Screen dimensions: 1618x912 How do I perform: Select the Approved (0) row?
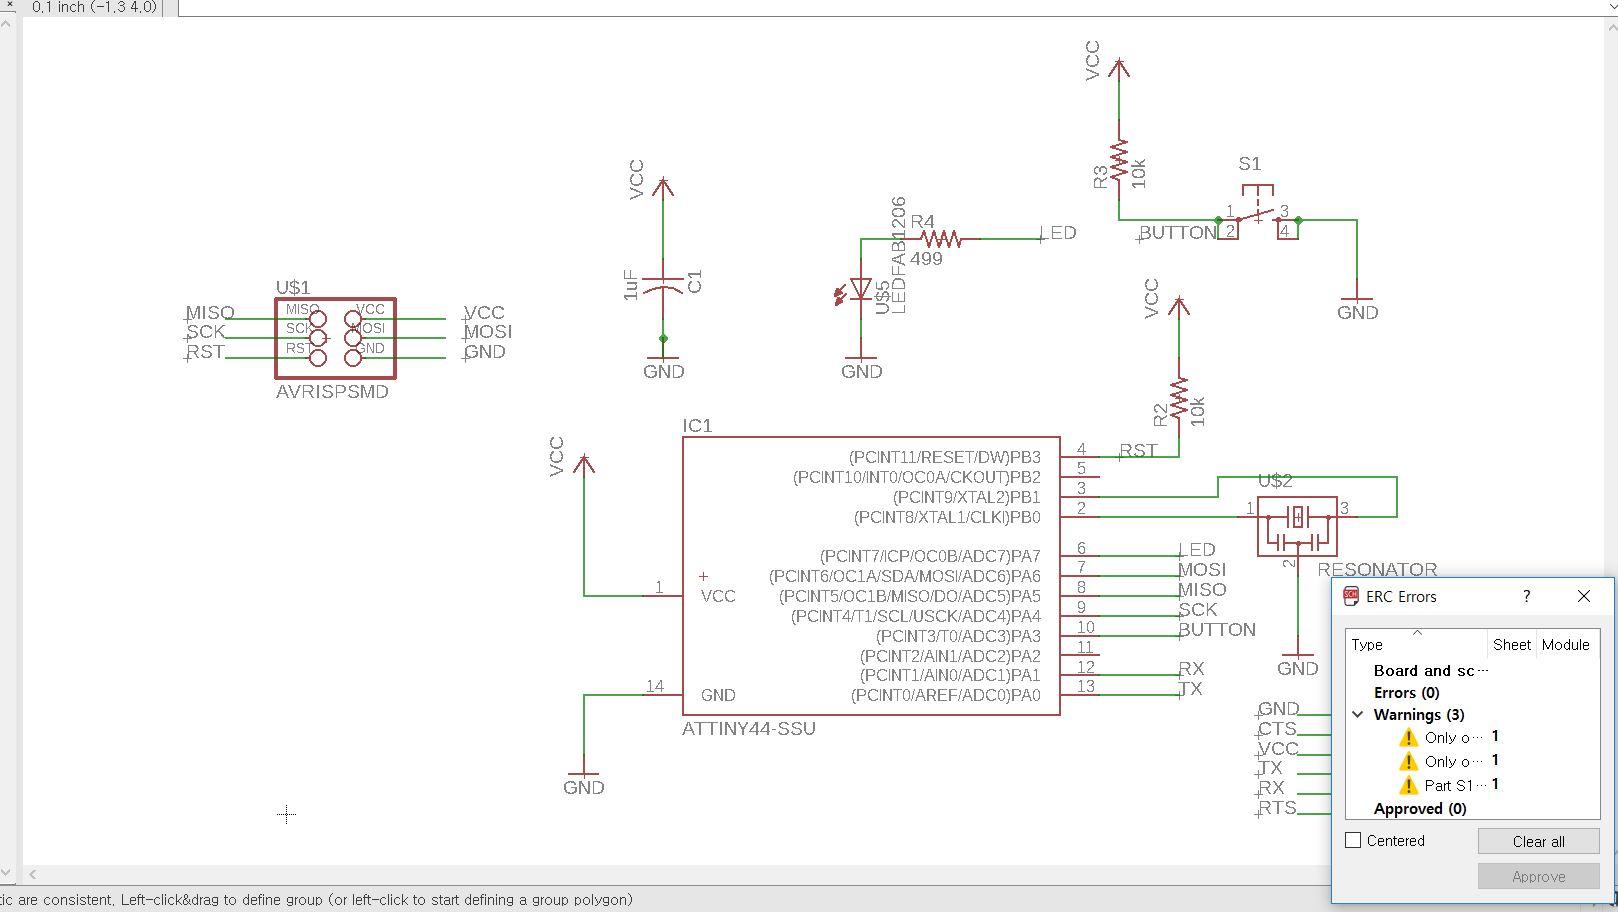pos(1472,808)
